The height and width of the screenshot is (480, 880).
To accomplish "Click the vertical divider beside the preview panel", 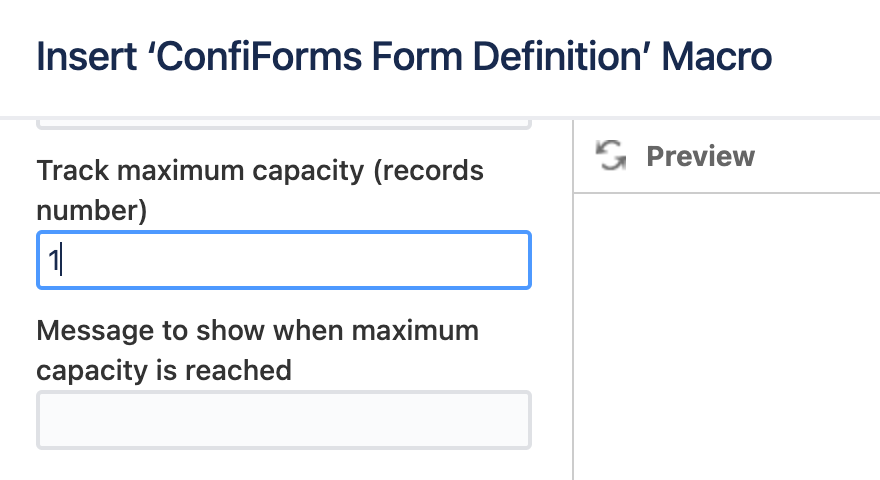I will click(x=573, y=300).
